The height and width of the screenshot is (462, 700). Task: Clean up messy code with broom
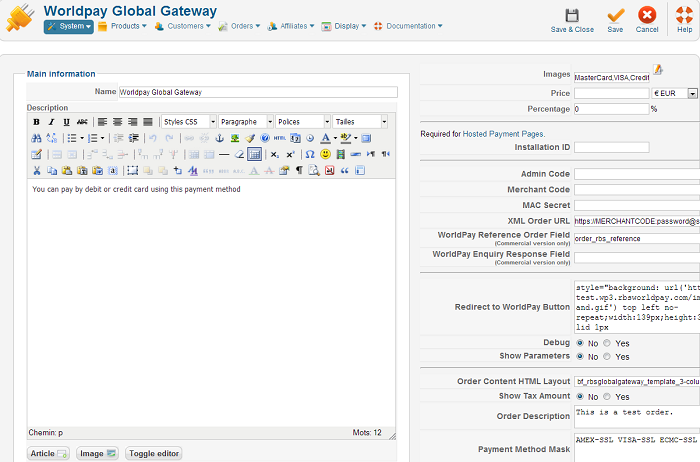[250, 138]
